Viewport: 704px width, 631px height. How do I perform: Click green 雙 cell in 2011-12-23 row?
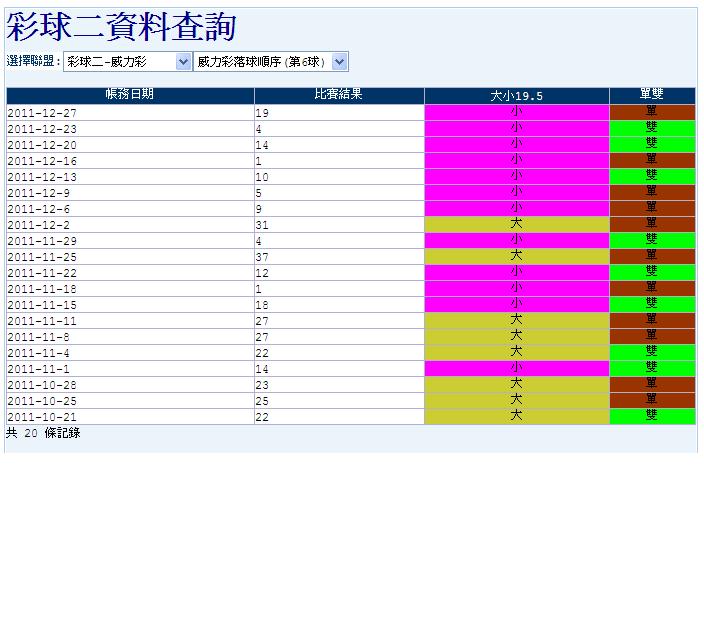coord(652,129)
